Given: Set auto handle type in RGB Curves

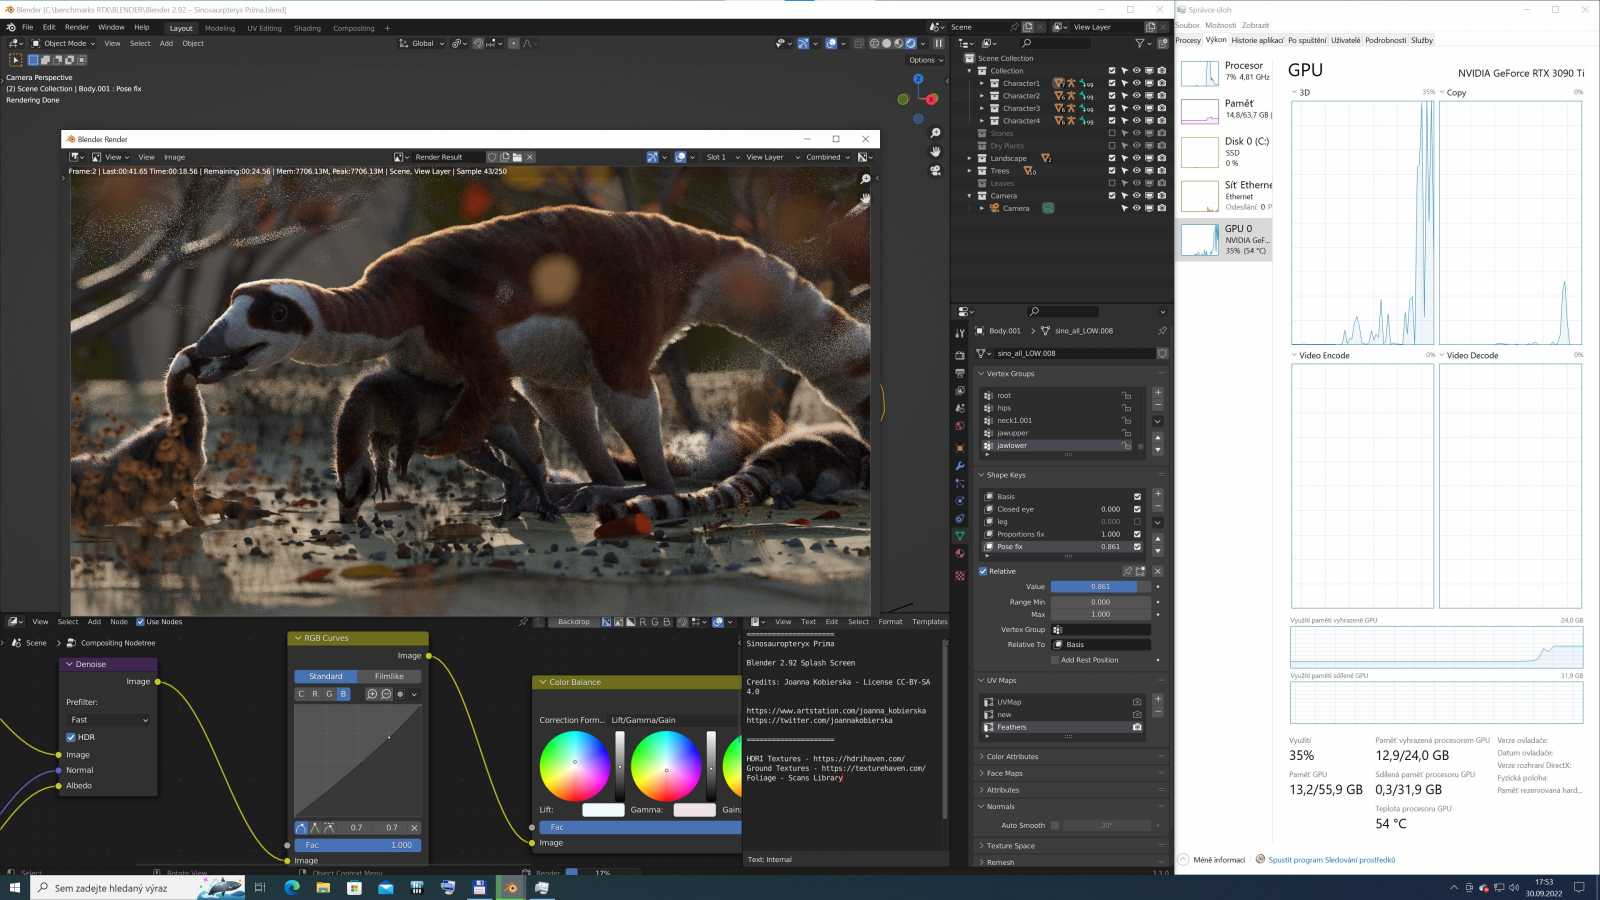Looking at the screenshot, I should [301, 827].
